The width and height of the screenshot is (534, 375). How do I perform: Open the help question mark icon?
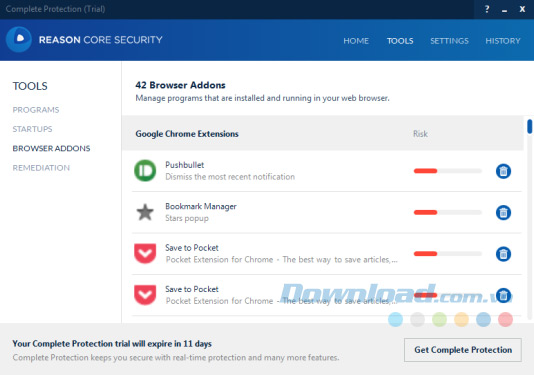487,9
